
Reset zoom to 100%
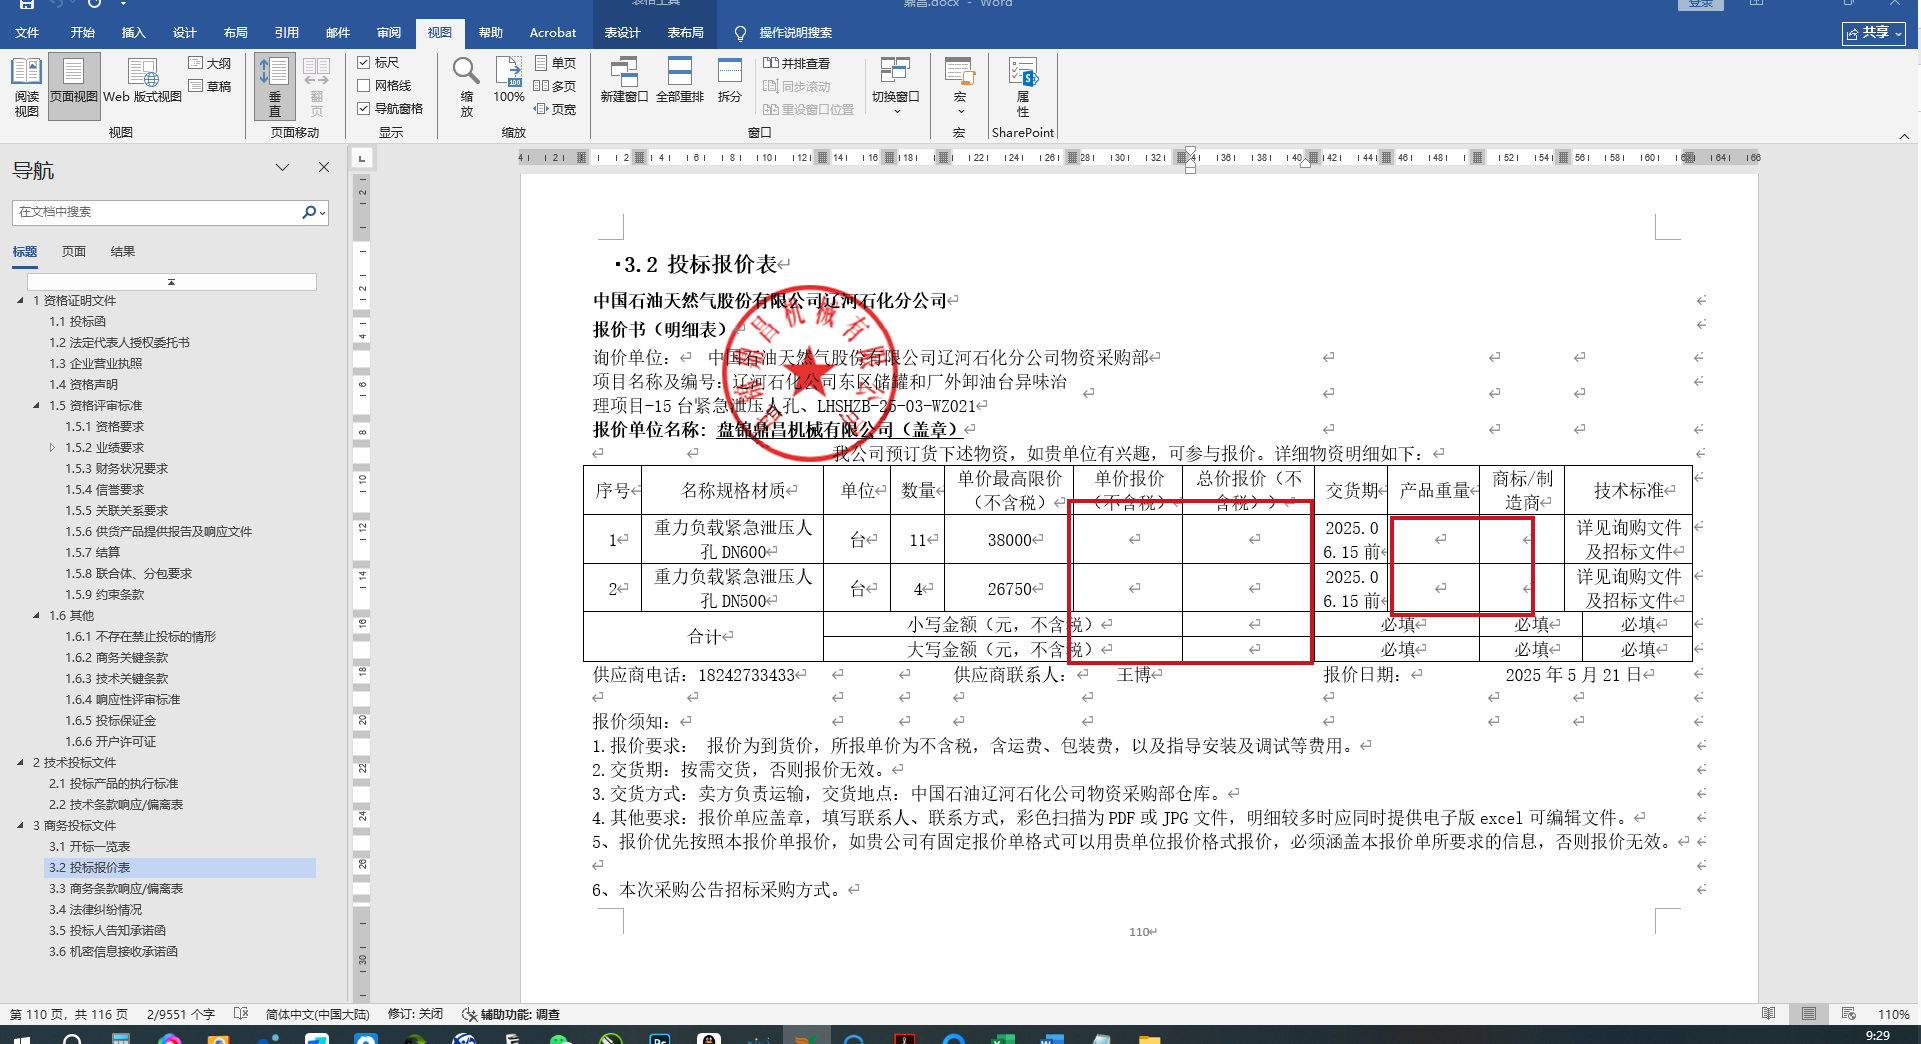(508, 80)
